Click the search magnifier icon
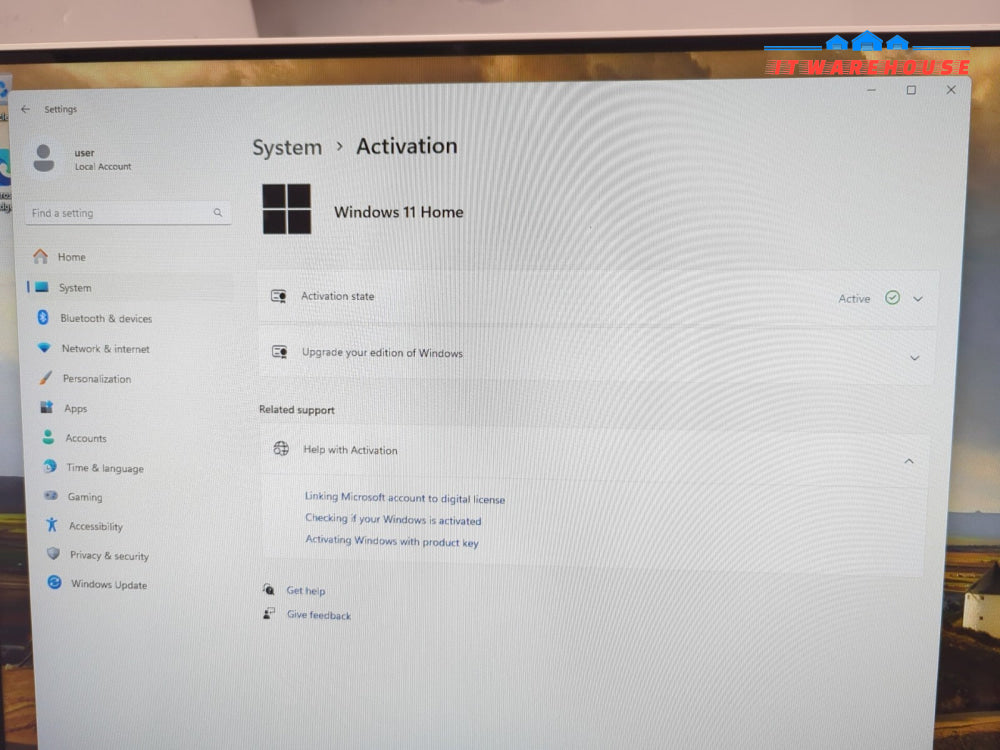1000x750 pixels. pos(218,212)
